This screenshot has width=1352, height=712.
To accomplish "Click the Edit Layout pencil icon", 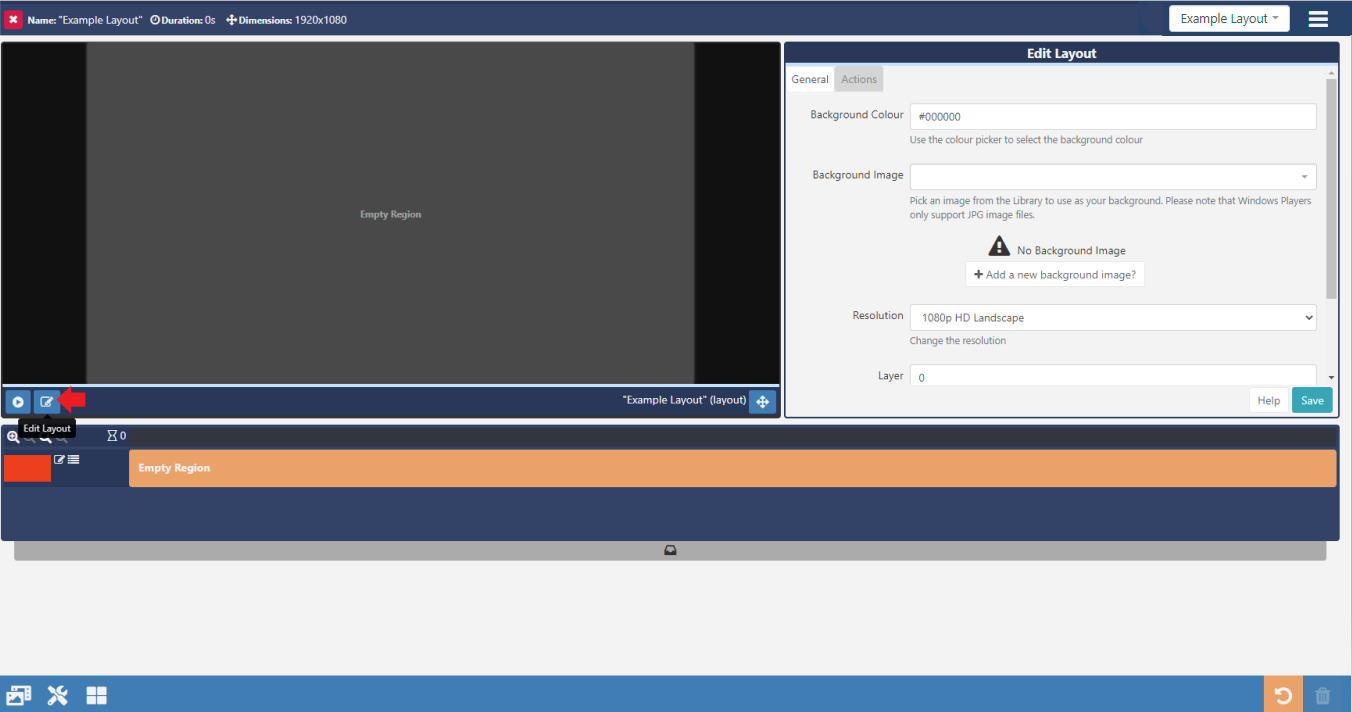I will click(46, 401).
